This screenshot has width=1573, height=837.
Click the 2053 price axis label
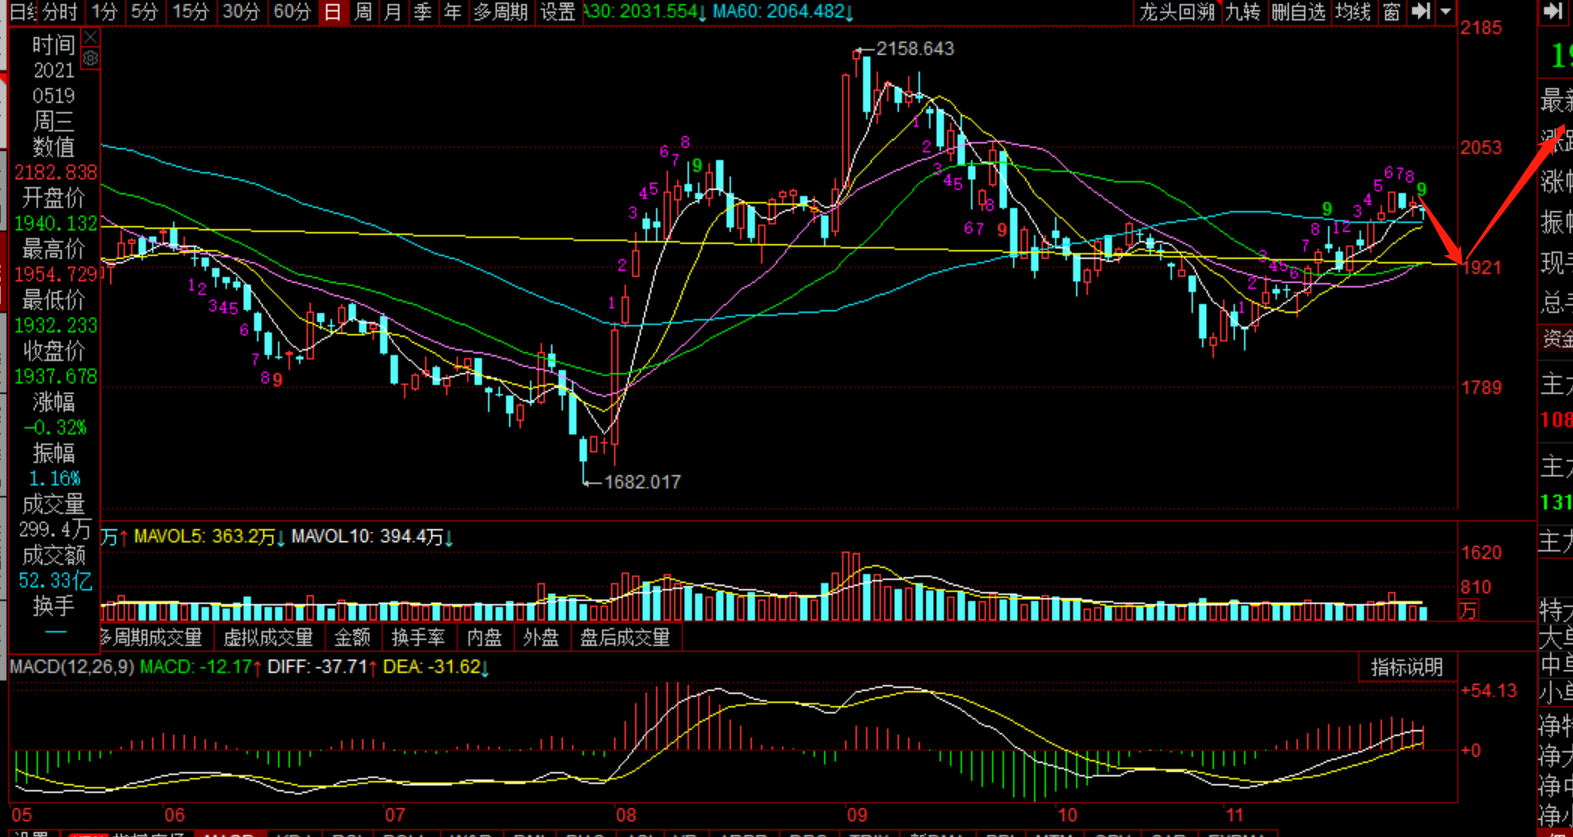point(1481,147)
